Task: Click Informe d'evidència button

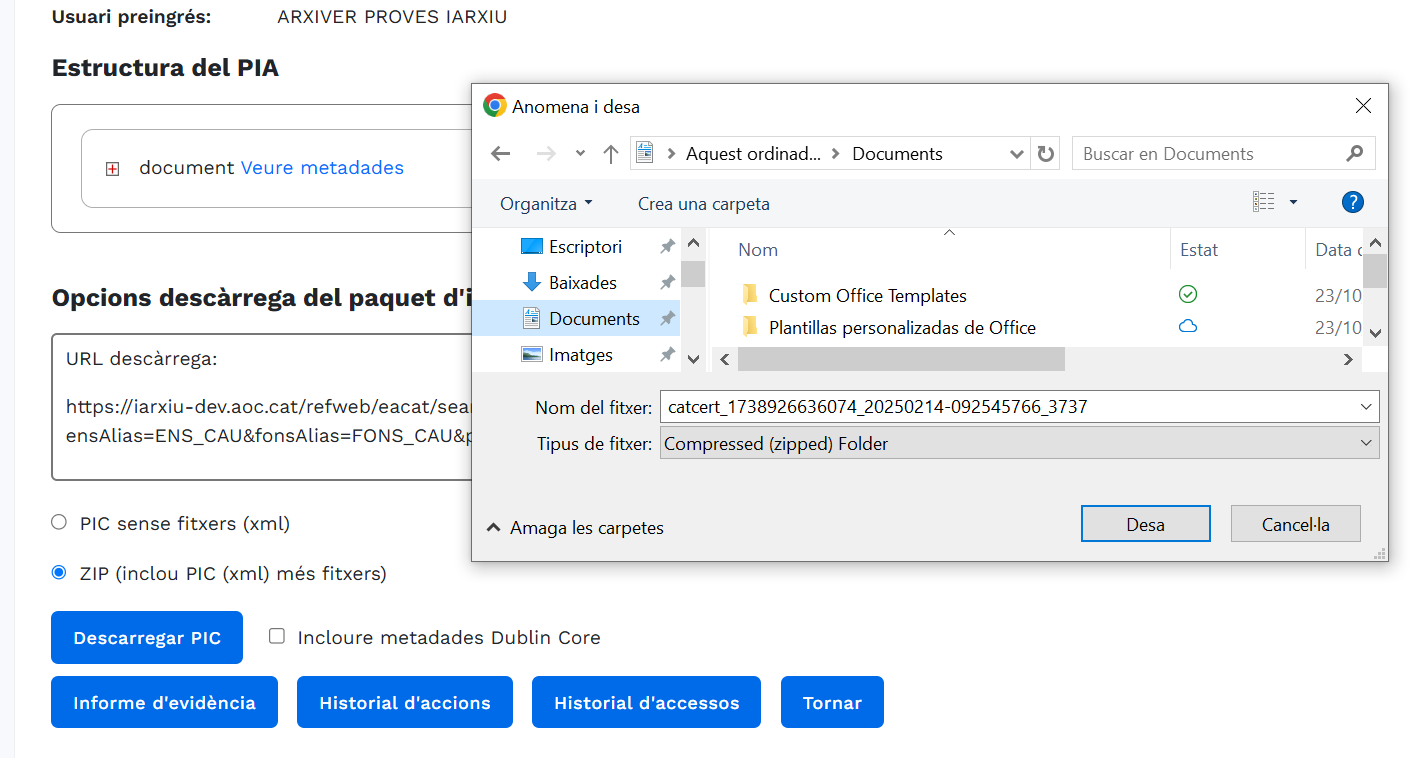Action: pyautogui.click(x=164, y=702)
